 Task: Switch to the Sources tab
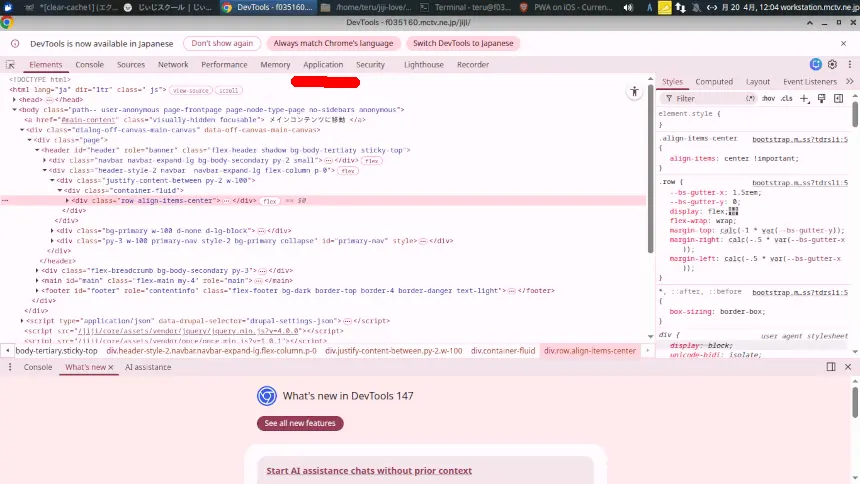click(x=131, y=65)
